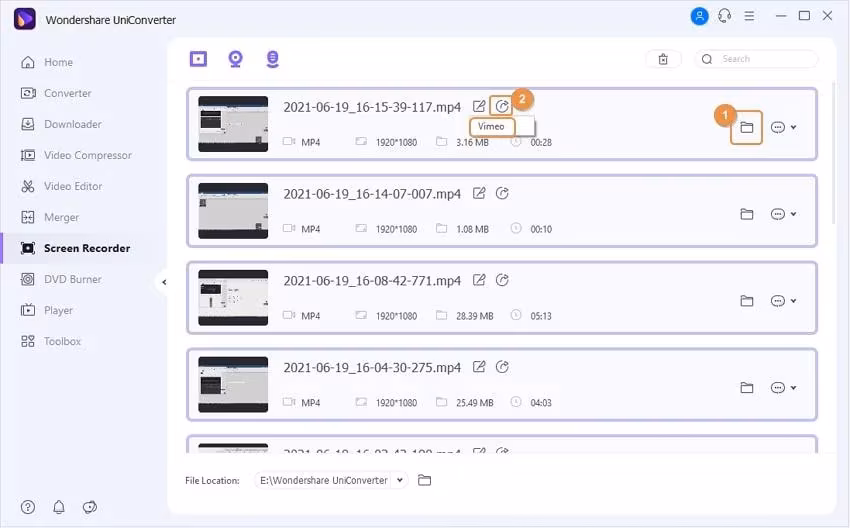The height and width of the screenshot is (528, 850).
Task: Rename 2021-06-19_16-08-42-771.mp4 with edit icon
Action: click(x=479, y=280)
